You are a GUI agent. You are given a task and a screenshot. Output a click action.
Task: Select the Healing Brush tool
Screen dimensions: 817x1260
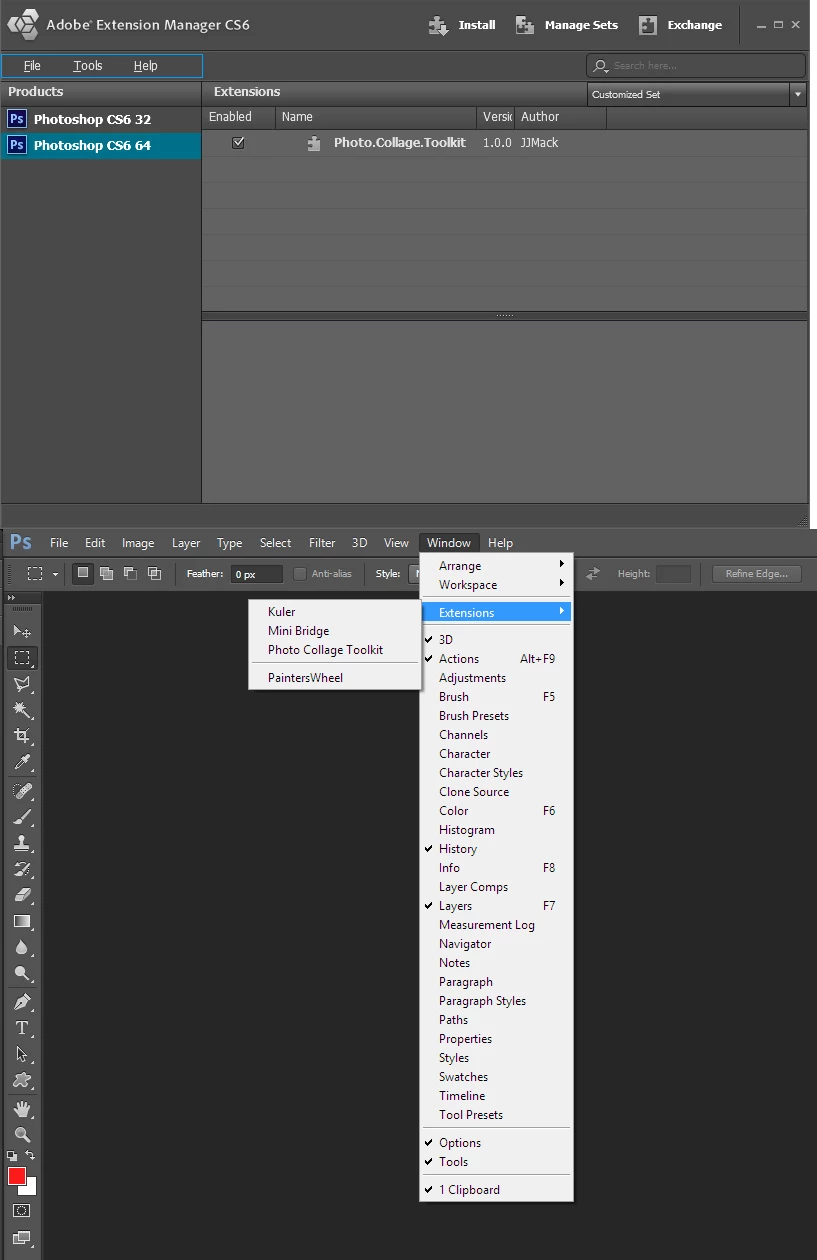22,791
